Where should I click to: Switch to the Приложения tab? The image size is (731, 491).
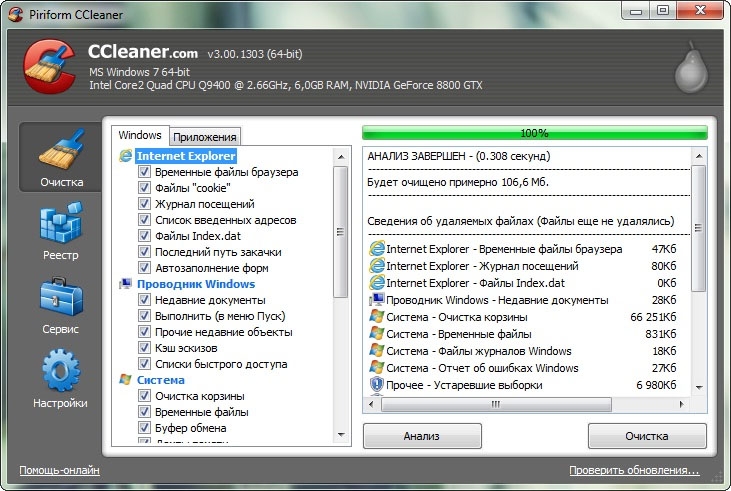tap(205, 137)
